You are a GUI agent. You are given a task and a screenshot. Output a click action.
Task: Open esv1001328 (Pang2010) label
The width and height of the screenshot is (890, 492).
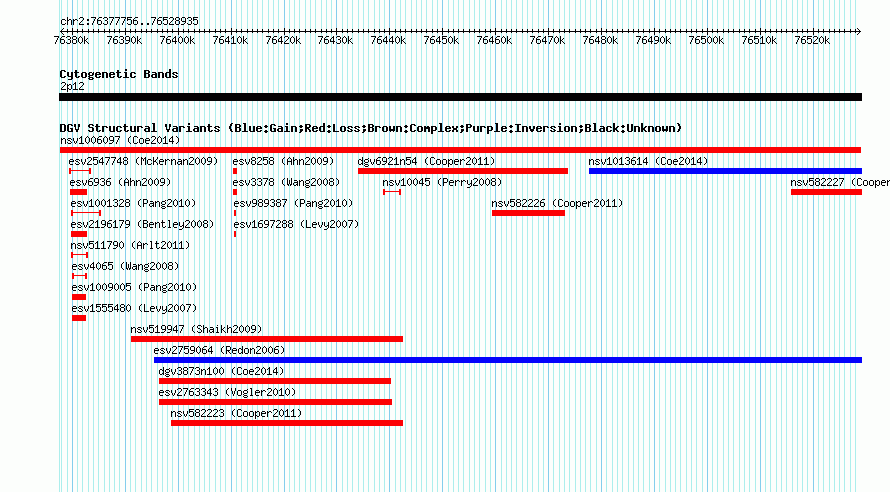133,203
